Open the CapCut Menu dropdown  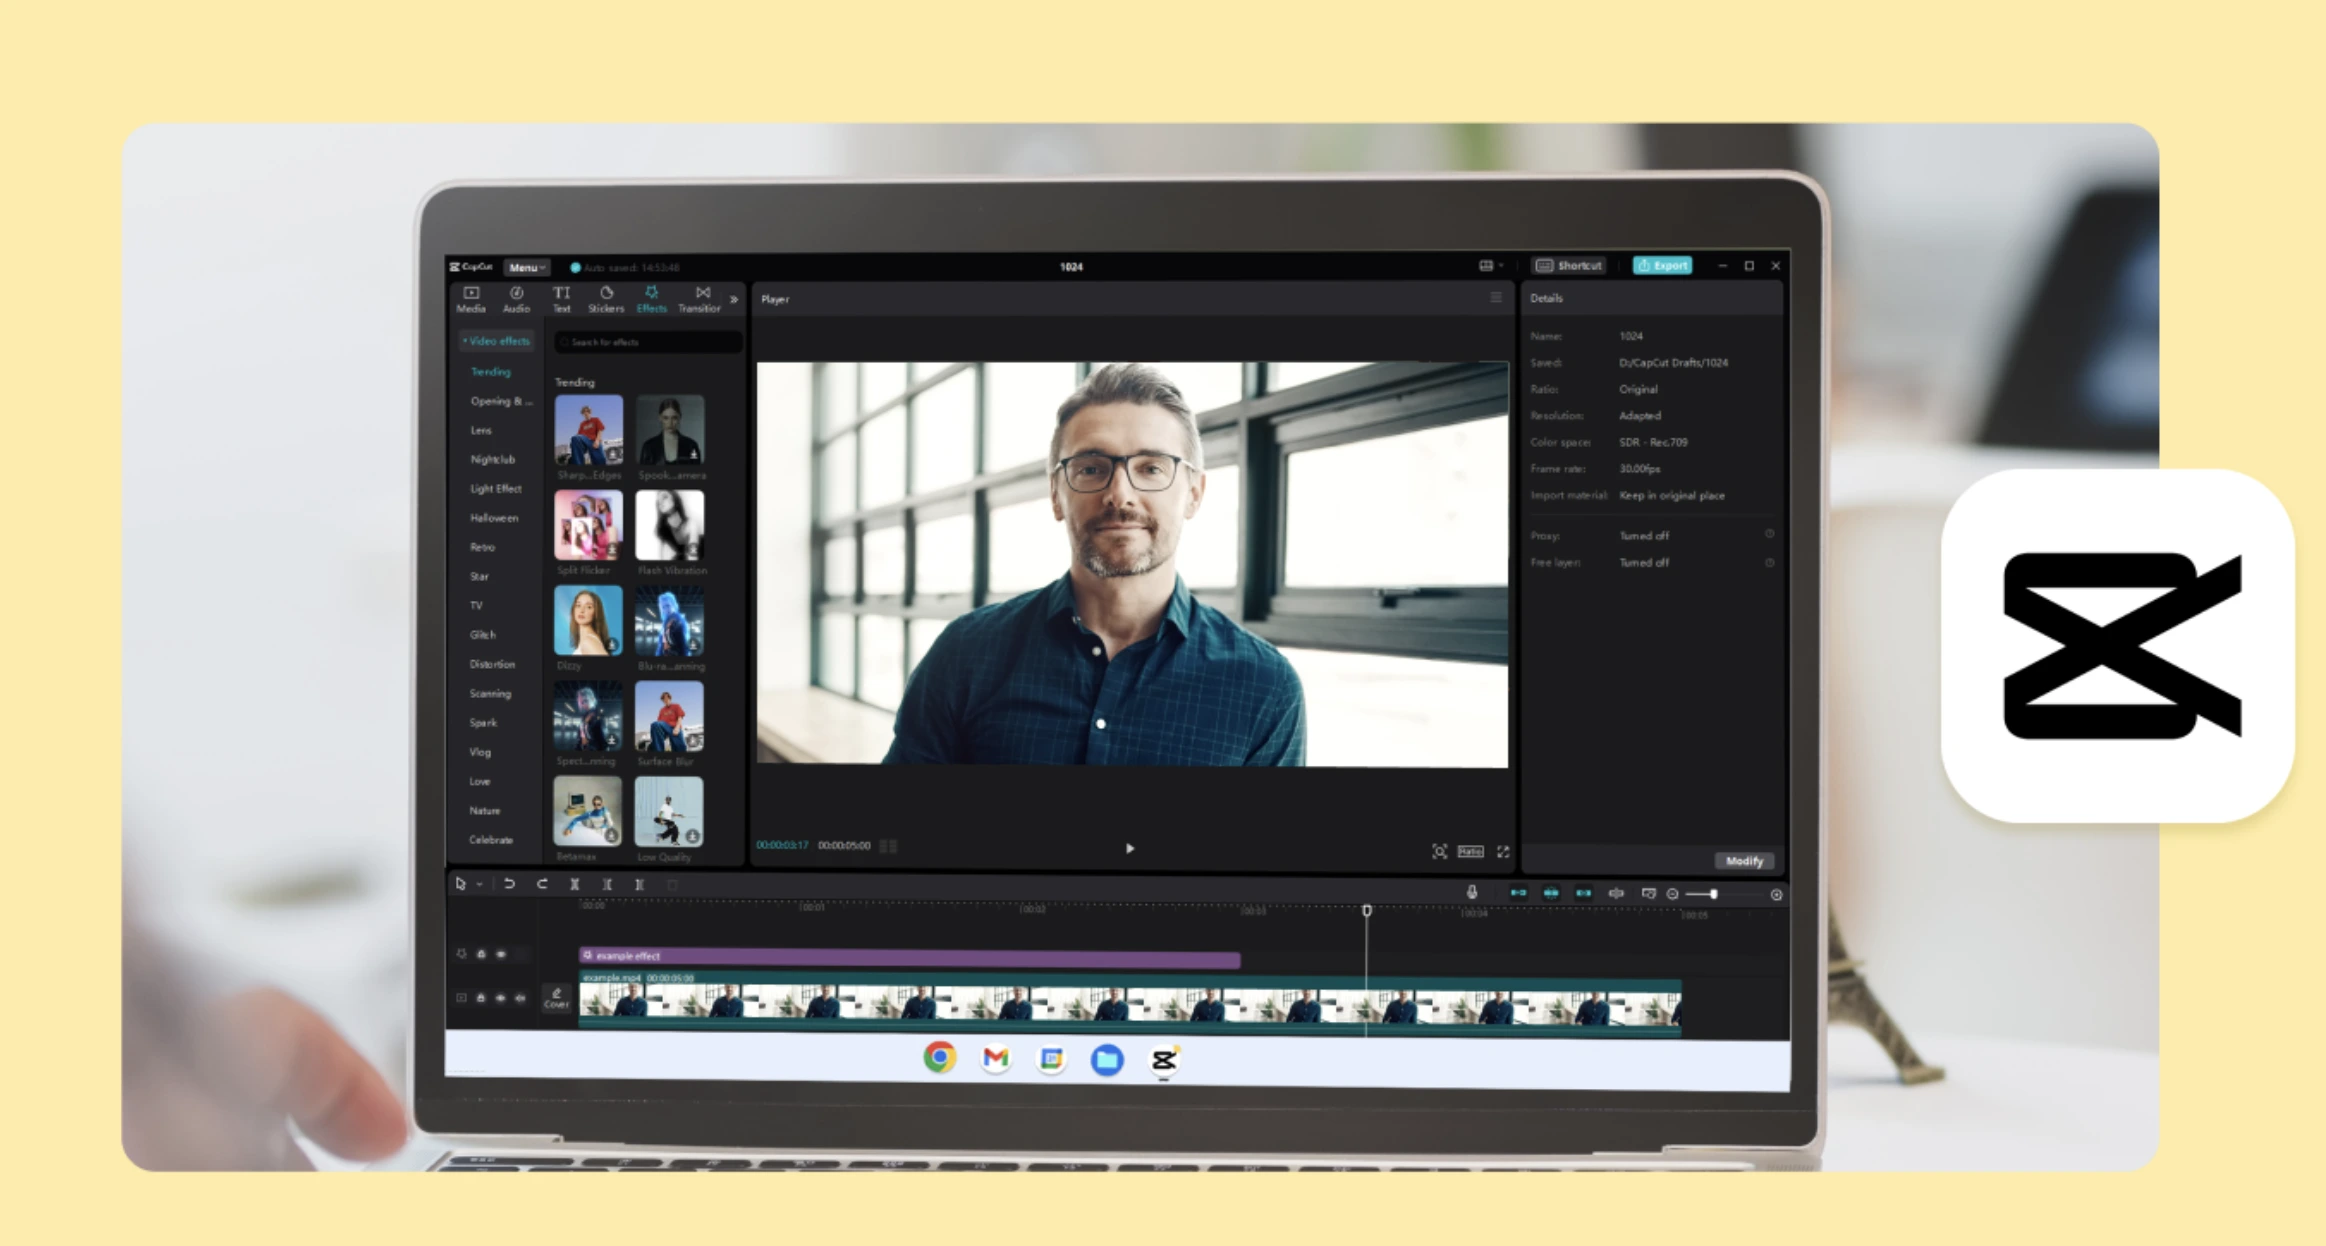(x=526, y=267)
